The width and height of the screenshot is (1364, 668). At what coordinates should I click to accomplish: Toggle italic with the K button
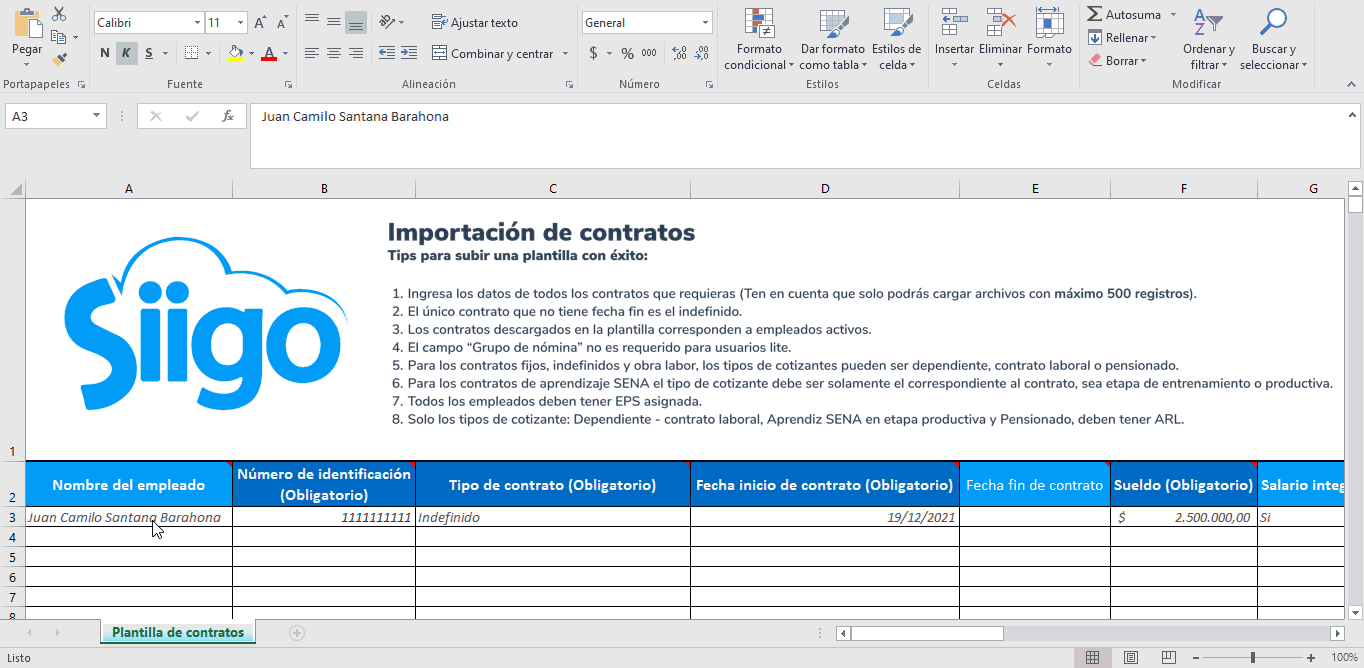(127, 53)
